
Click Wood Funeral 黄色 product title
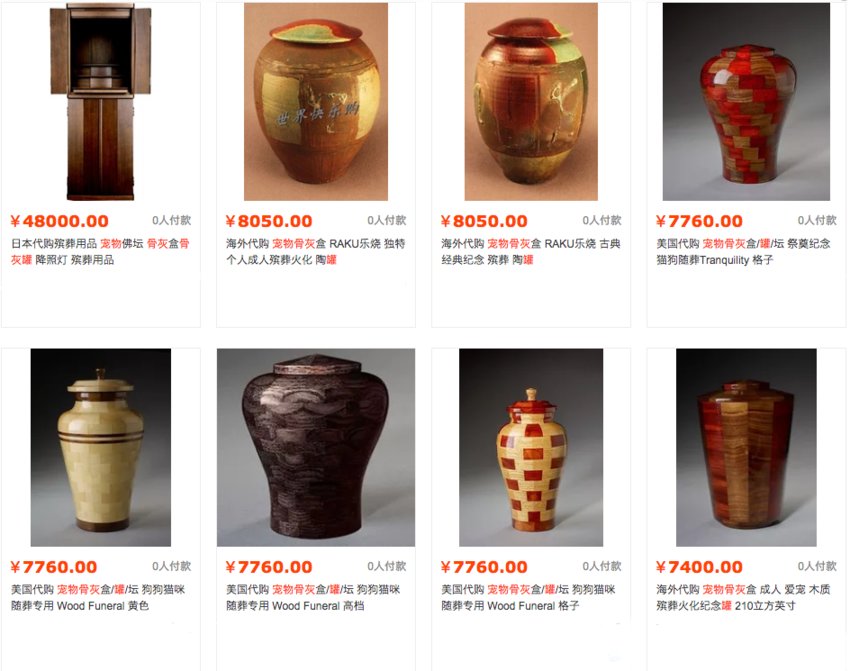[98, 597]
